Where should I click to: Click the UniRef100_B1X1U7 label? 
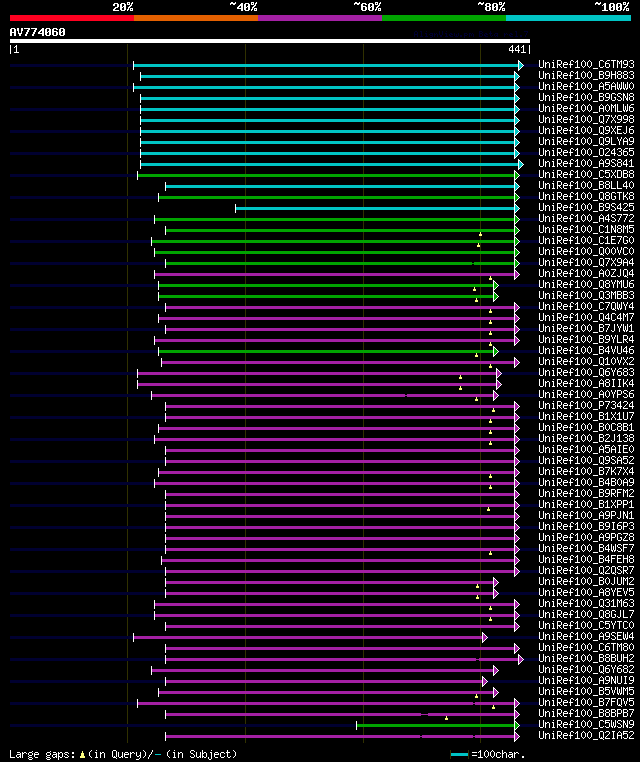[586, 416]
